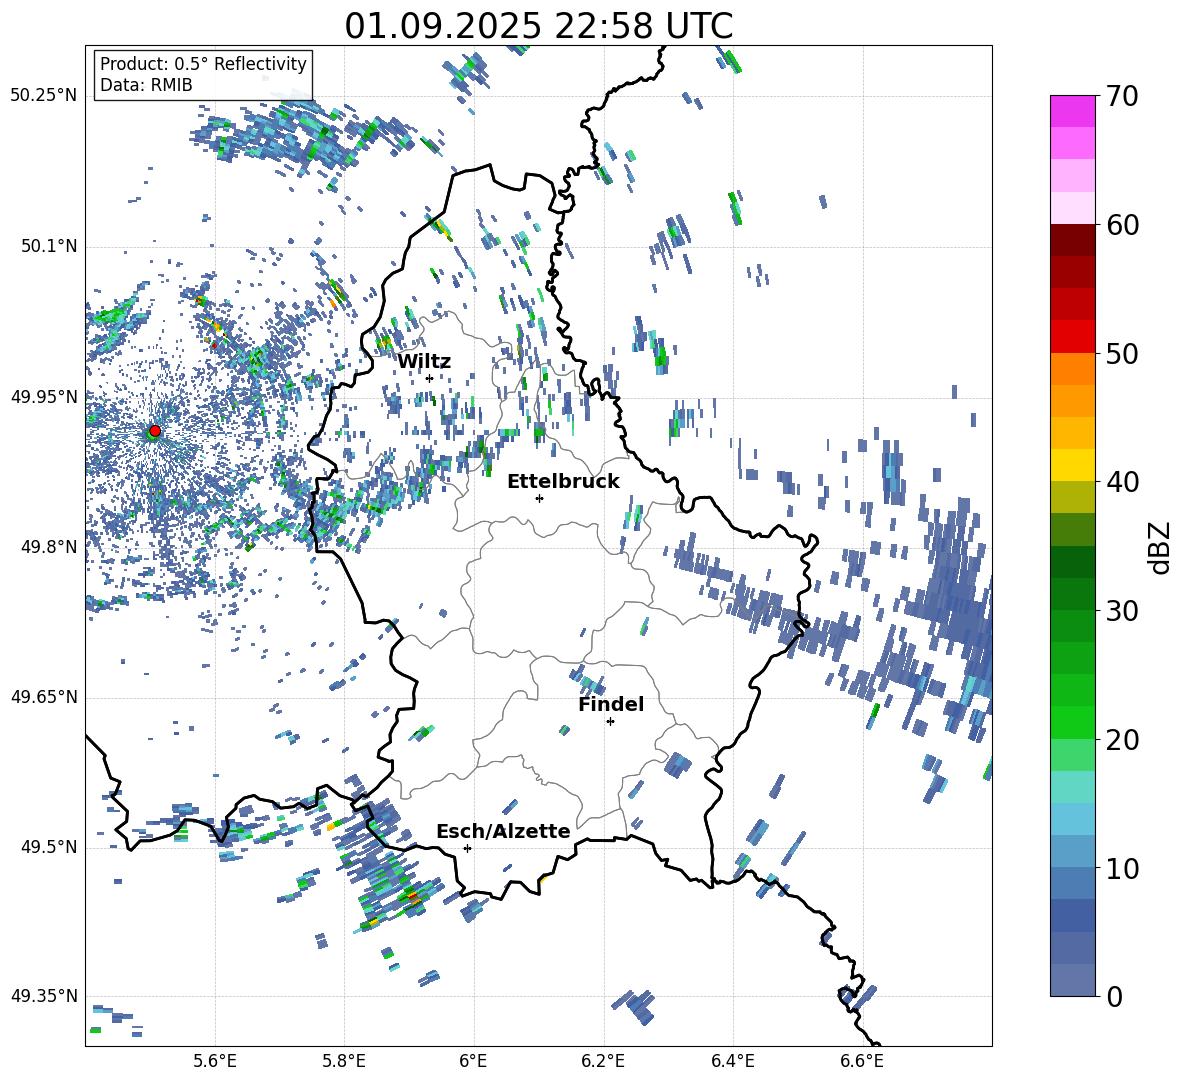Click the Findel station label
The width and height of the screenshot is (1184, 1081).
point(611,704)
